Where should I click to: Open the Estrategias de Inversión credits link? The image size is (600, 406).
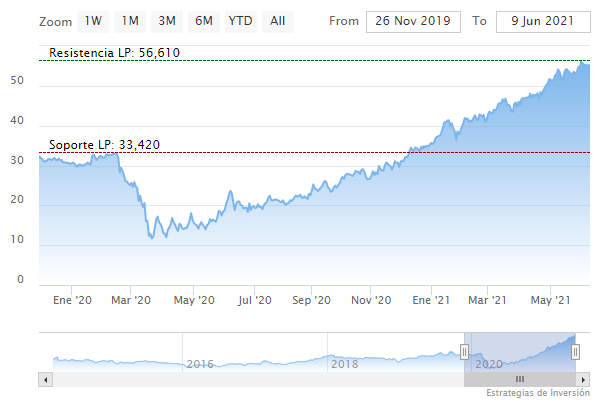[x=539, y=396]
